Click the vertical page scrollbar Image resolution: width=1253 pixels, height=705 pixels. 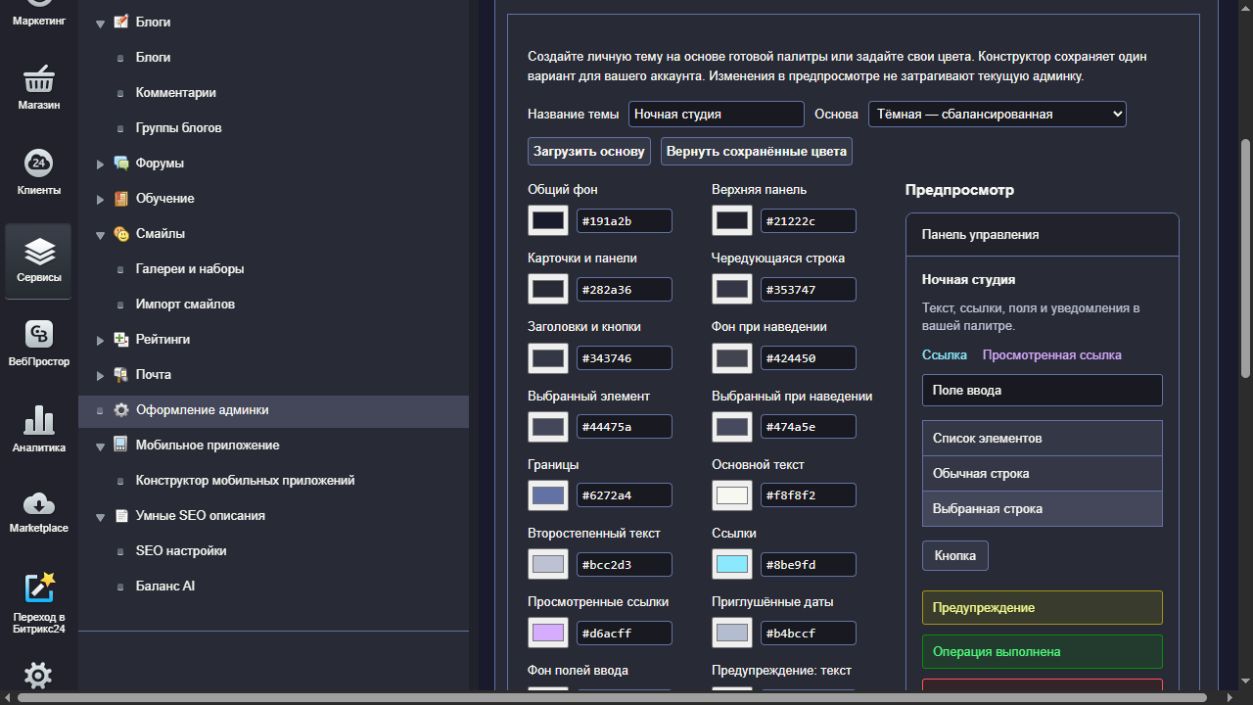click(1245, 259)
